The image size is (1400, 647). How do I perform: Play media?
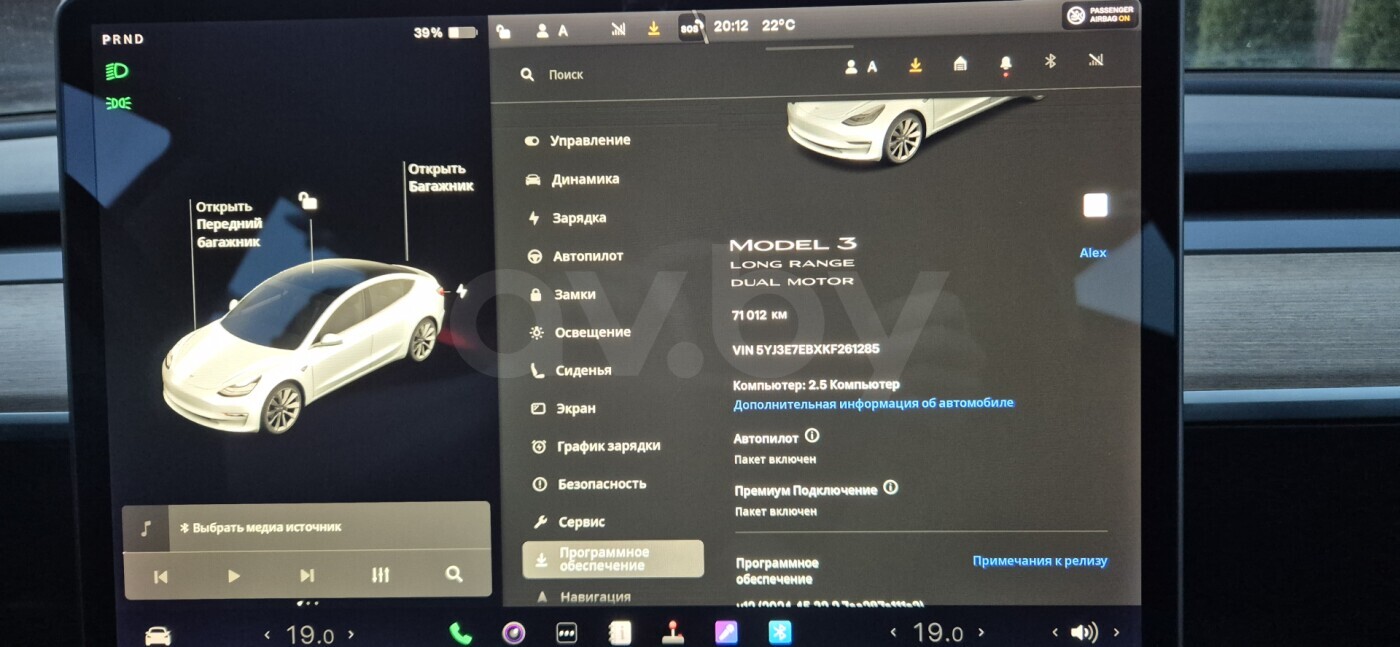click(x=234, y=576)
